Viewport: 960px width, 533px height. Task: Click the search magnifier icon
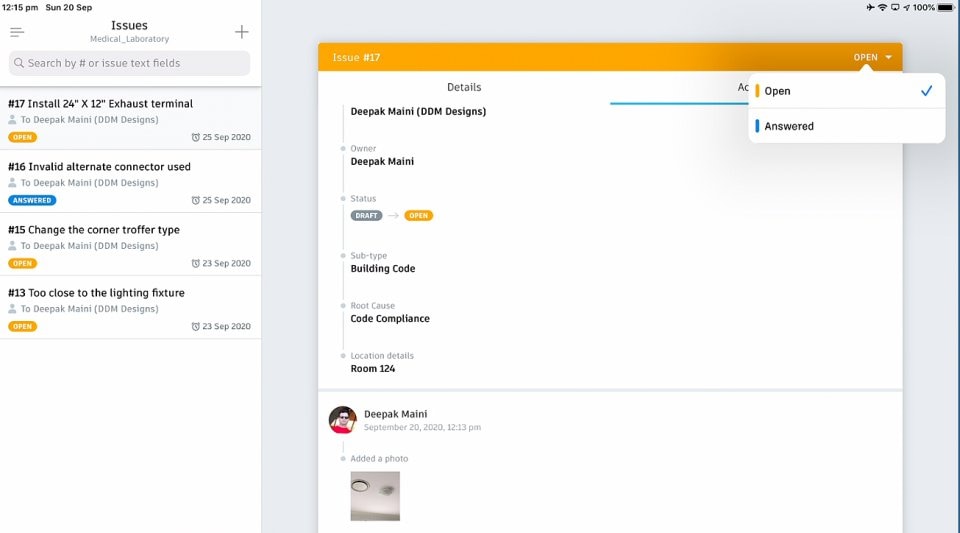(x=19, y=63)
